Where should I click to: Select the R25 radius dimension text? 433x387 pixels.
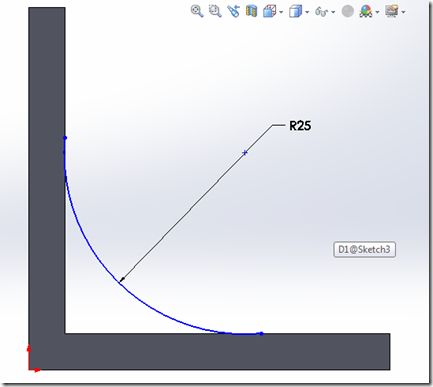(300, 126)
